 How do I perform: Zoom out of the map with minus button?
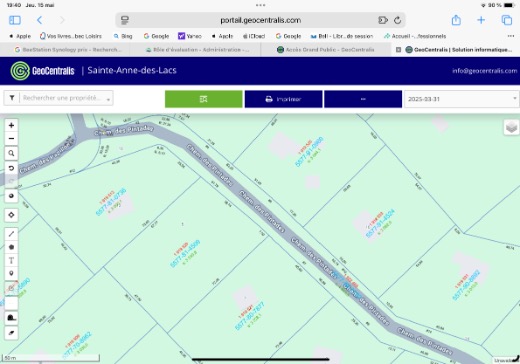tap(11, 139)
